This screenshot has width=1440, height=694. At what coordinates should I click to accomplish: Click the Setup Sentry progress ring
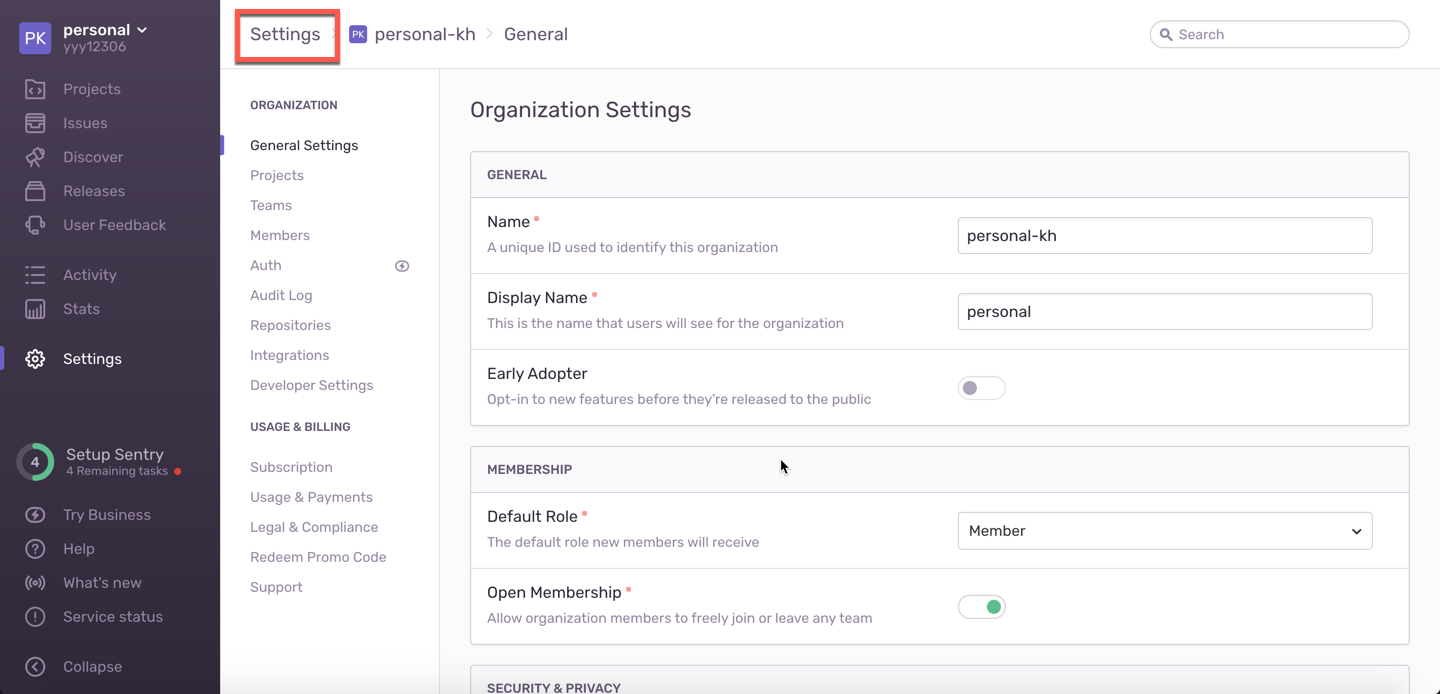click(x=35, y=462)
